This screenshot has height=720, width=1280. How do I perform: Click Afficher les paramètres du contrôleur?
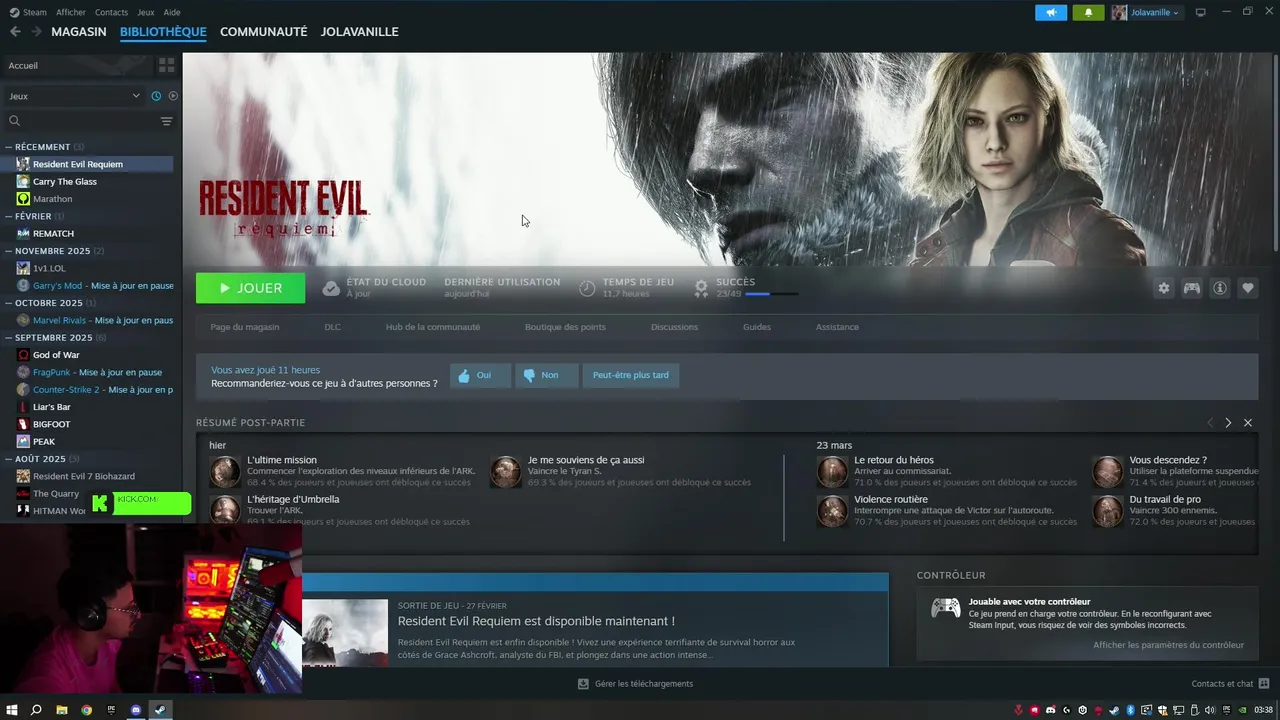click(x=1168, y=645)
